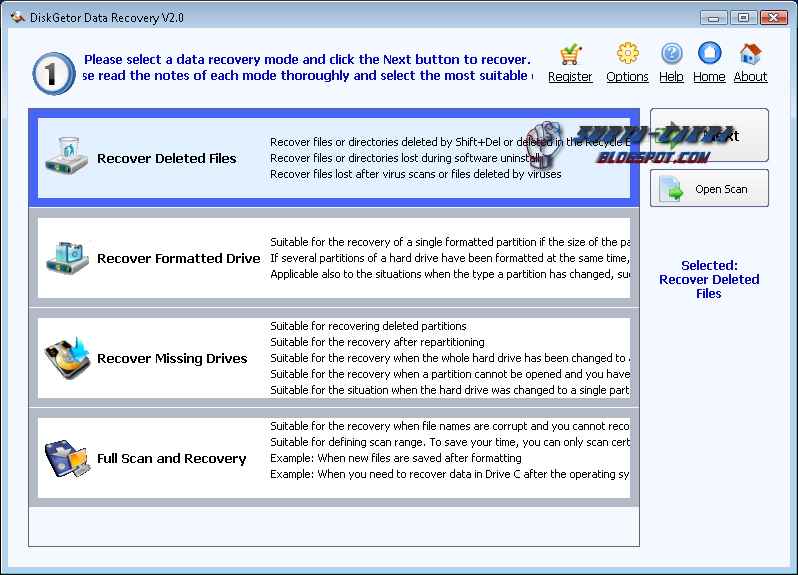The height and width of the screenshot is (575, 798).
Task: Open the Register link
Action: coord(570,77)
